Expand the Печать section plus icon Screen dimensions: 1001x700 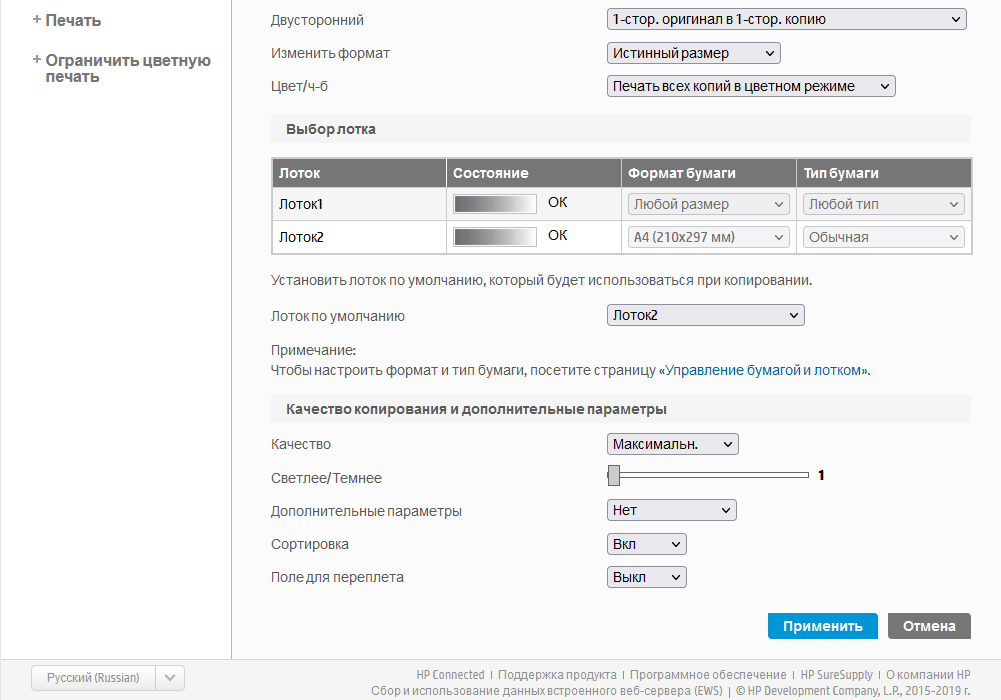tap(37, 20)
